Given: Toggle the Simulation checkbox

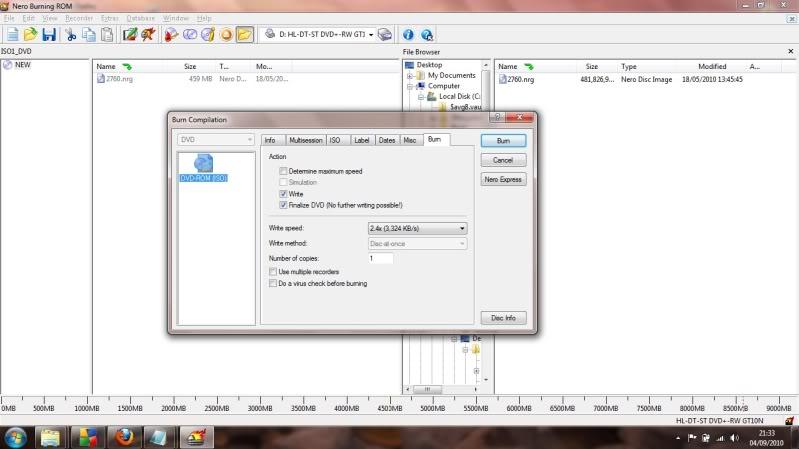Looking at the screenshot, I should coord(283,182).
